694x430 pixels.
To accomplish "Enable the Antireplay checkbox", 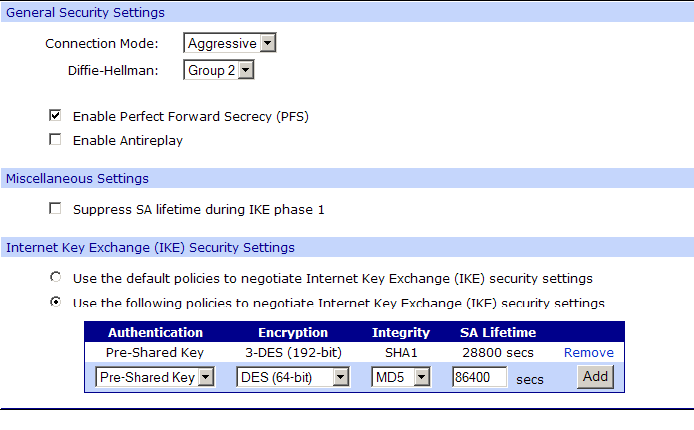I will point(55,140).
